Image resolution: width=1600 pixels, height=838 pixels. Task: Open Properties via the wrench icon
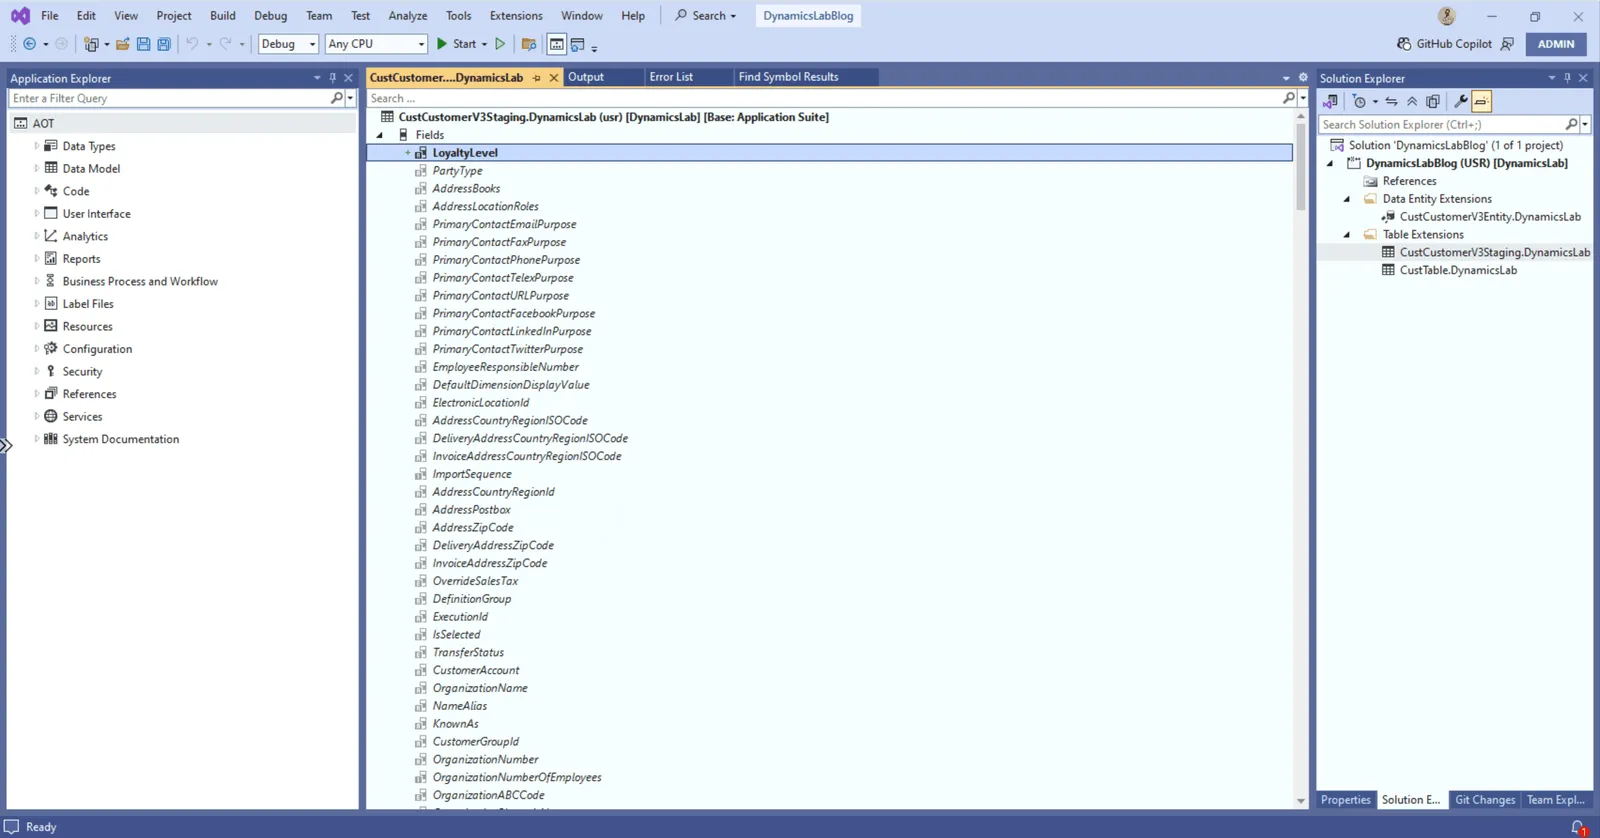click(1461, 101)
